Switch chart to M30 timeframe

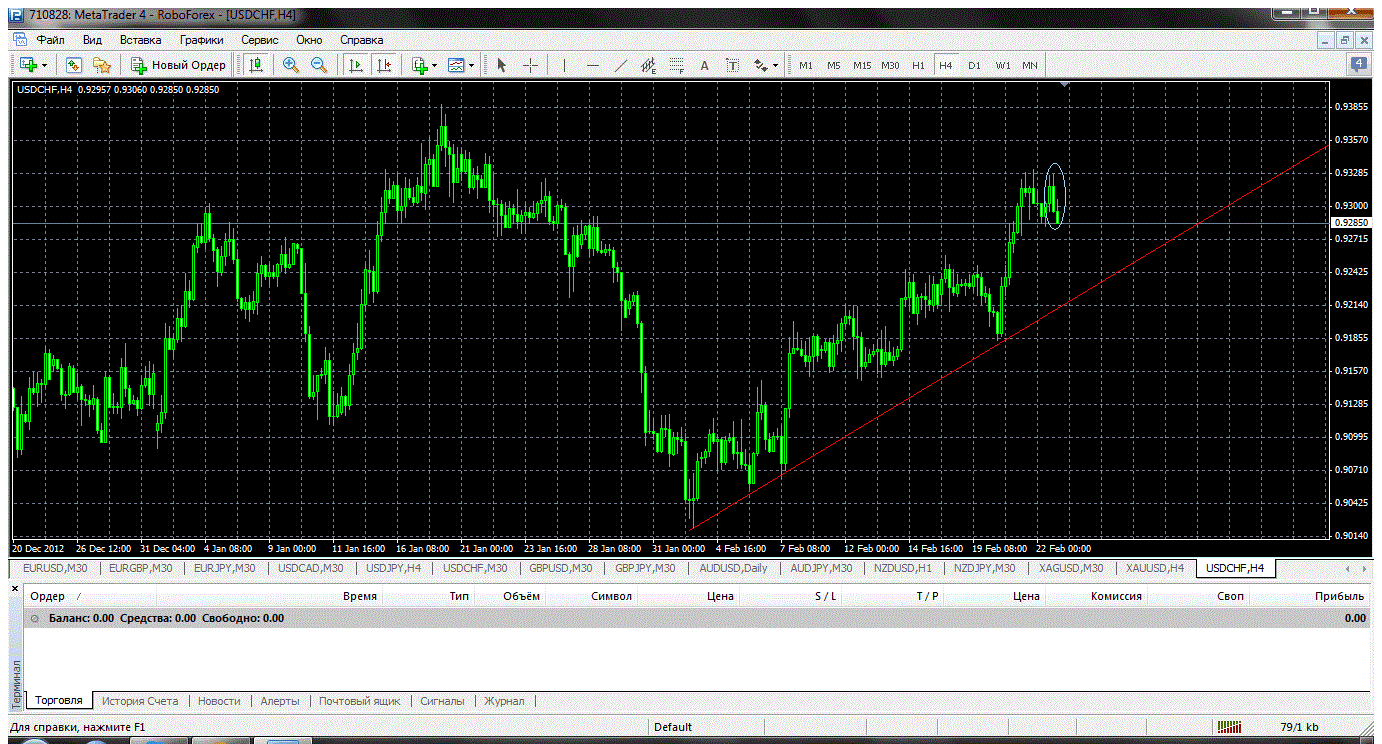tap(890, 65)
